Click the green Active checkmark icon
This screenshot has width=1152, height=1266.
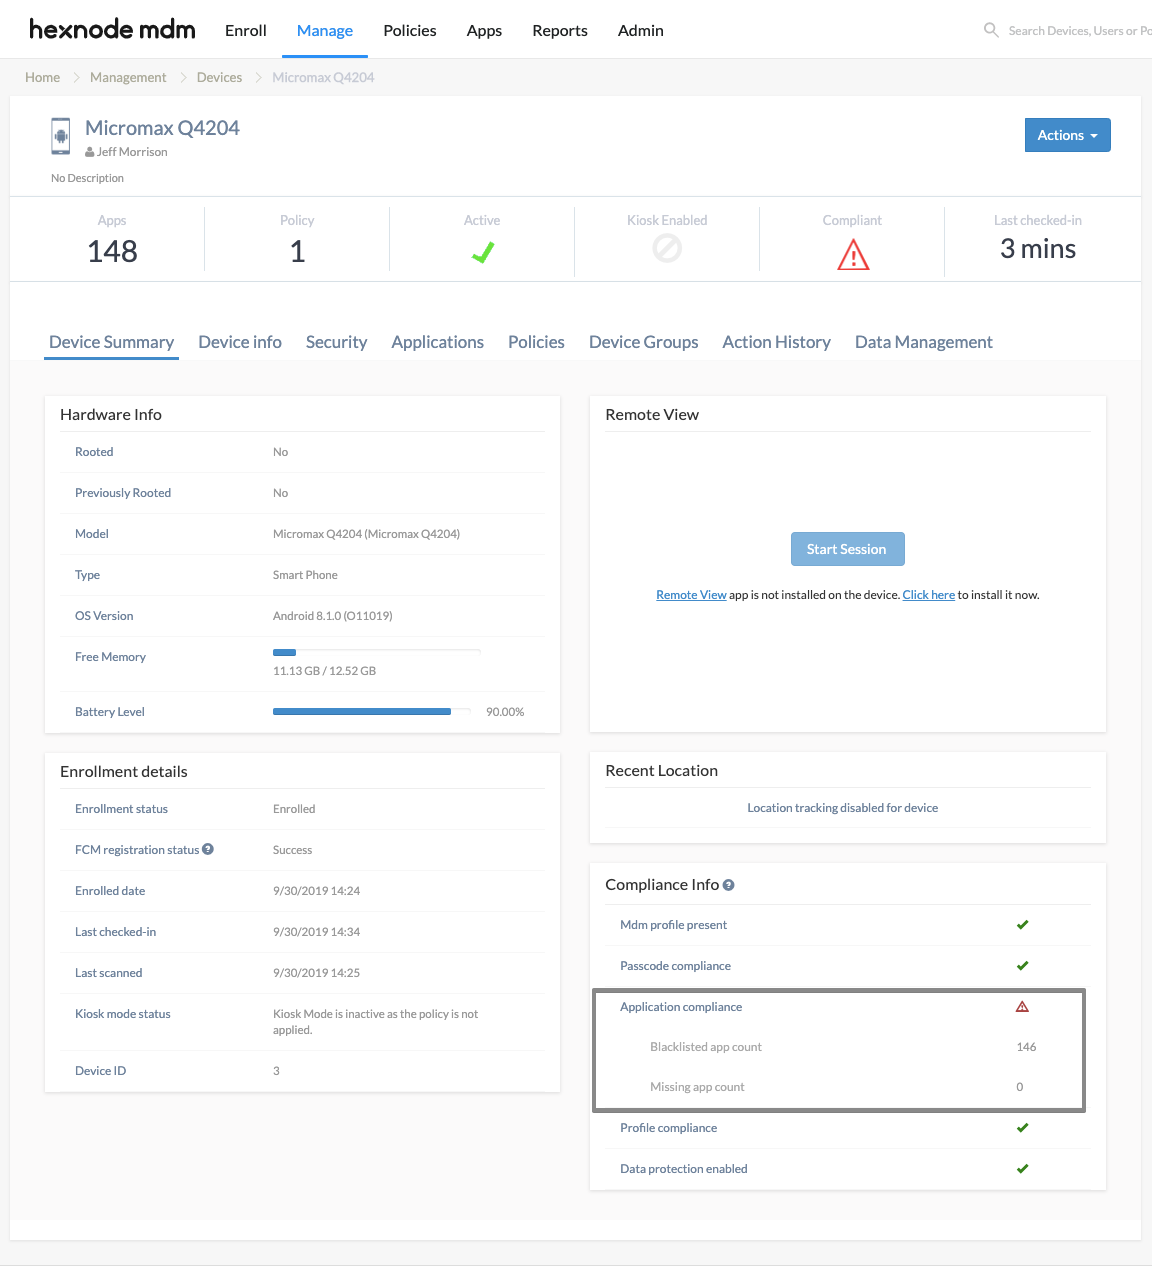click(x=482, y=253)
